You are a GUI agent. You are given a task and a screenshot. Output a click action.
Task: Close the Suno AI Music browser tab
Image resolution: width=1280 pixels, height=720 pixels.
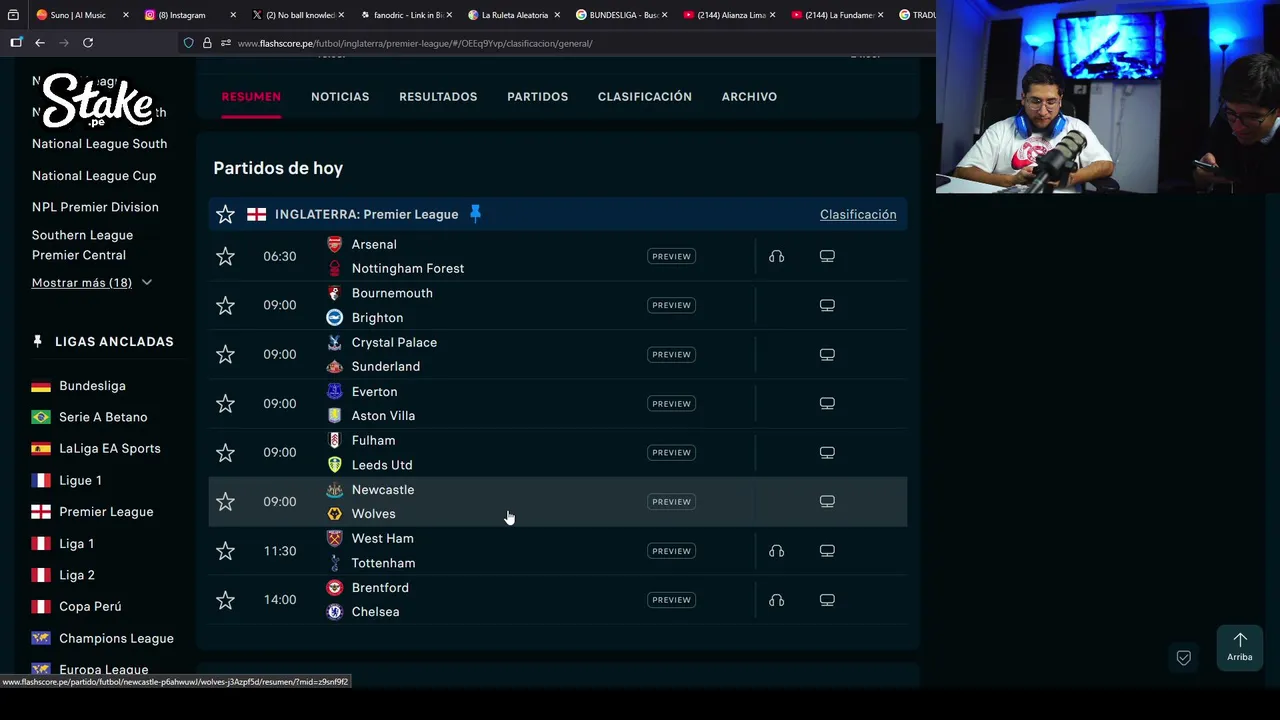[126, 15]
